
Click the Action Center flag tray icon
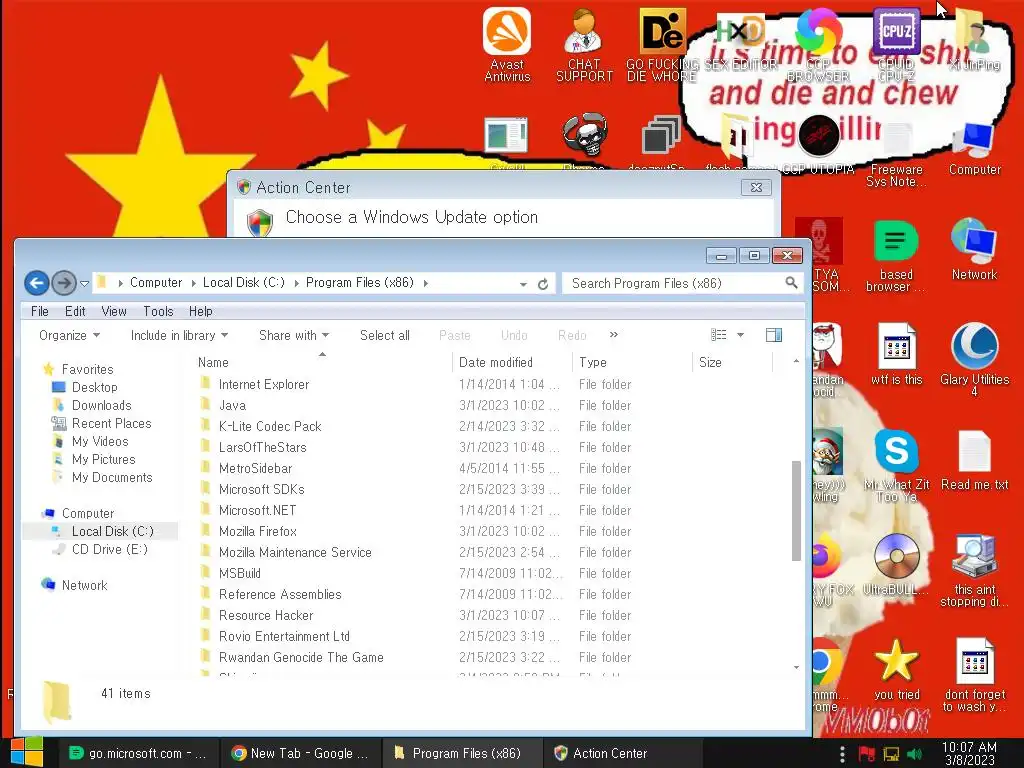867,754
